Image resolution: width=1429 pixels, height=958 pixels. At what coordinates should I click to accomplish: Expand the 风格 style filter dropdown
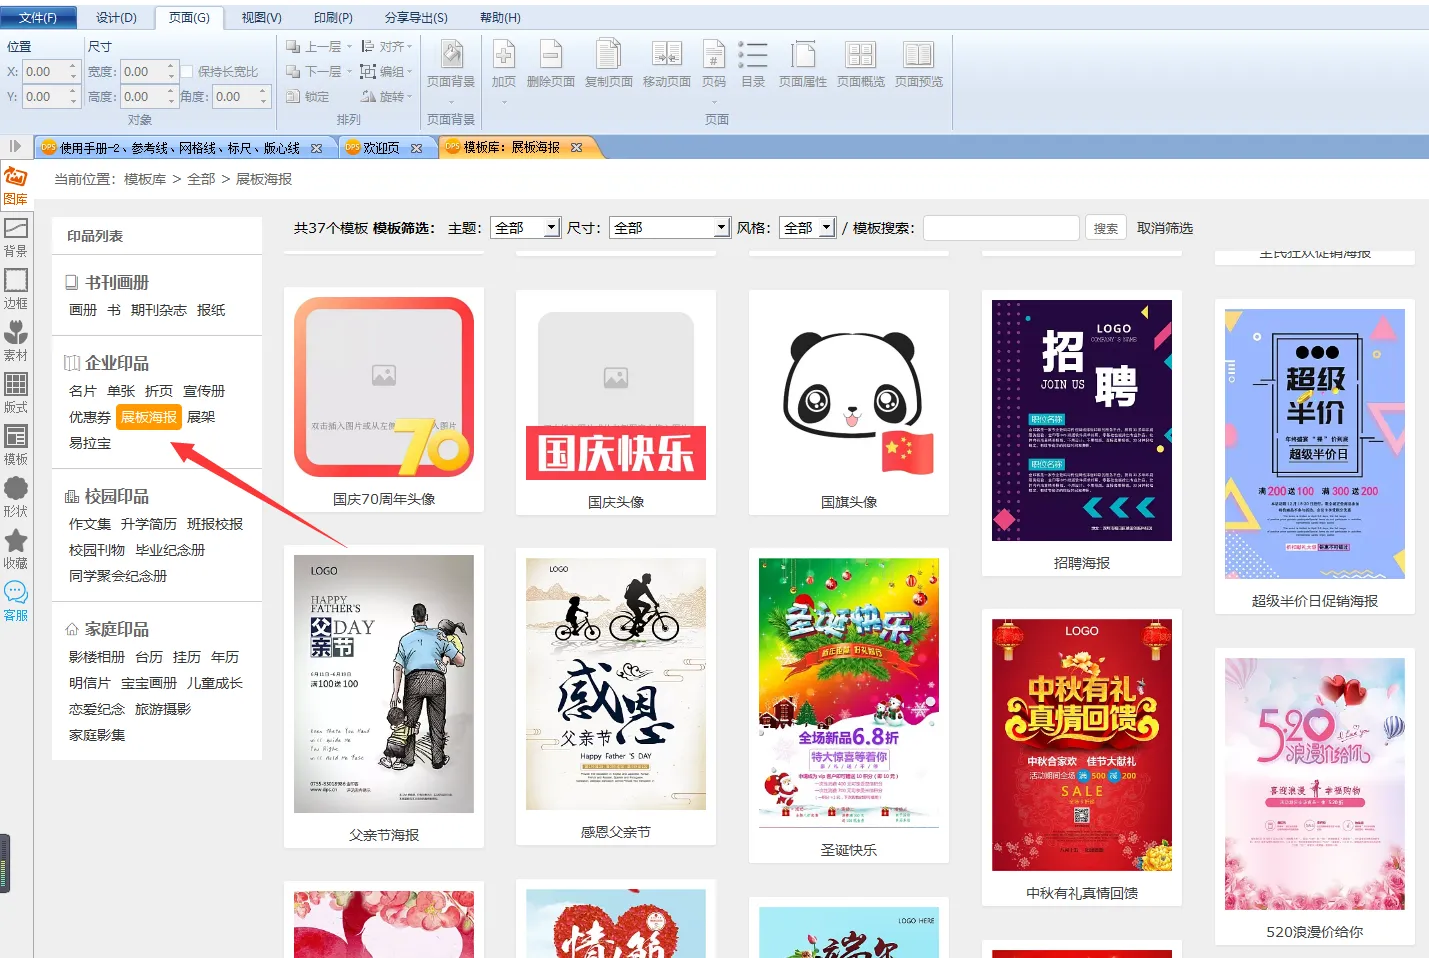(826, 228)
